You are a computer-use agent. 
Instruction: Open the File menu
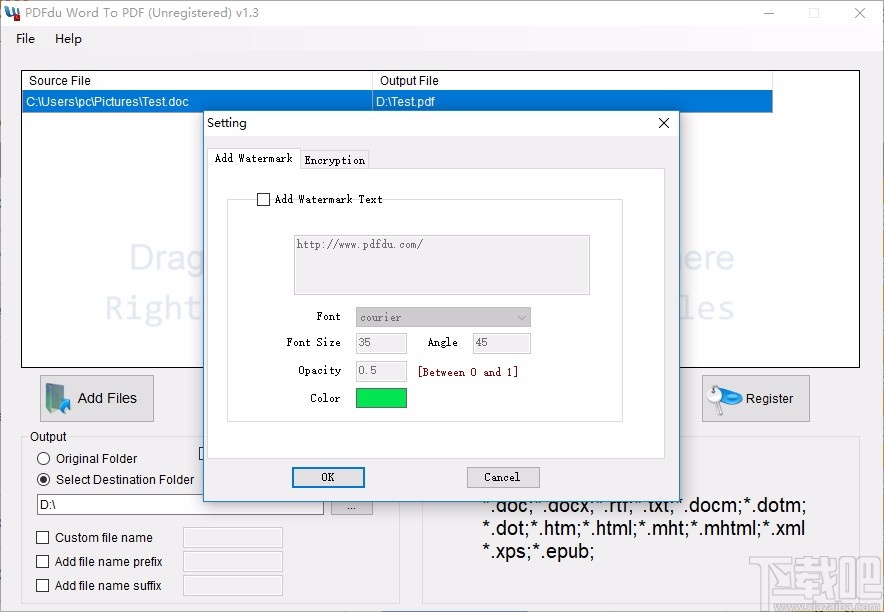[x=24, y=39]
